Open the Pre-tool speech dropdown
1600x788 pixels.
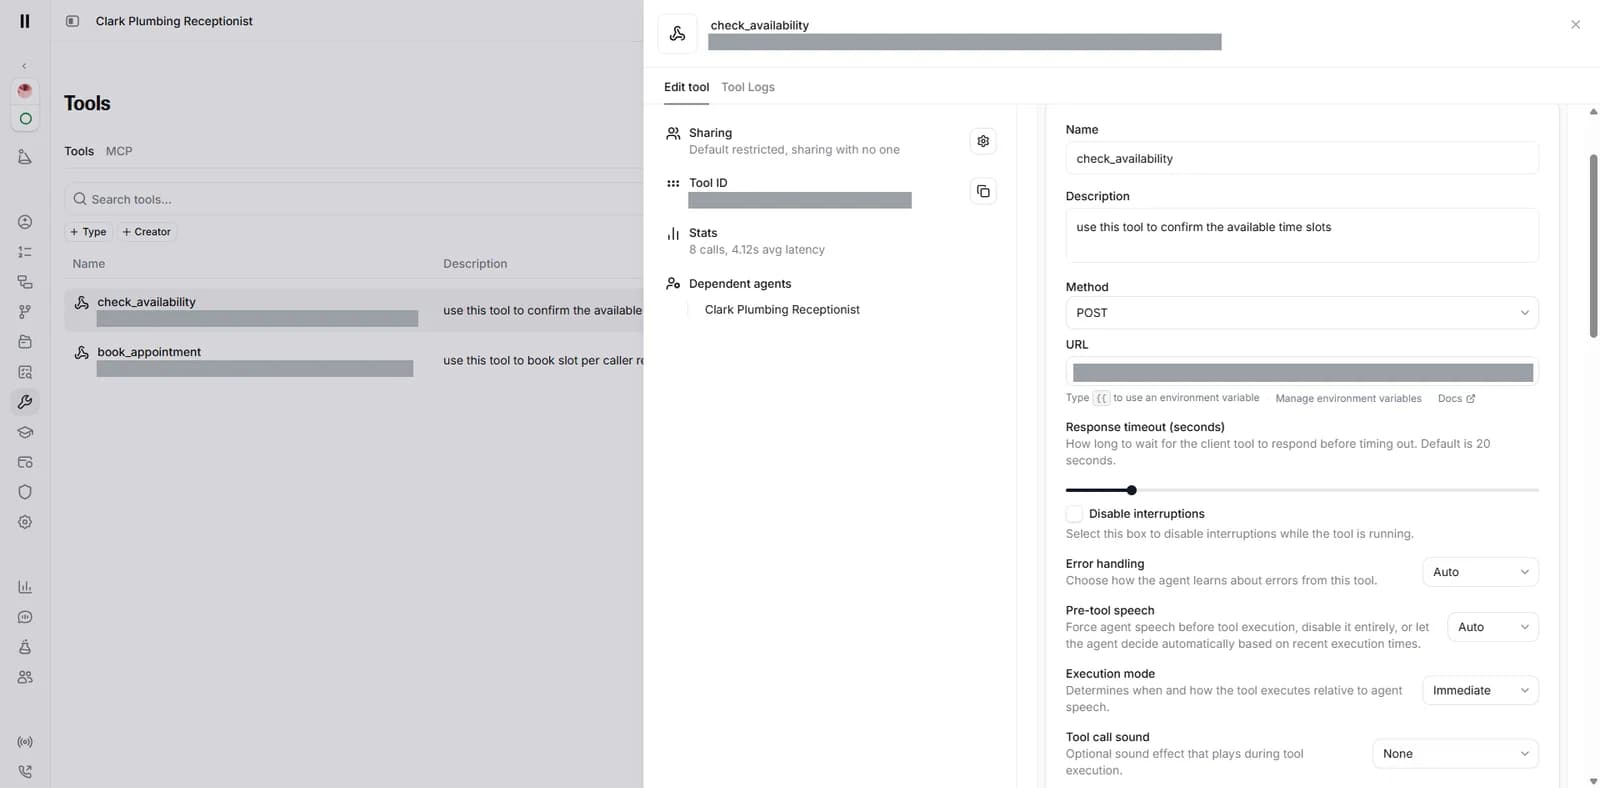(x=1493, y=627)
